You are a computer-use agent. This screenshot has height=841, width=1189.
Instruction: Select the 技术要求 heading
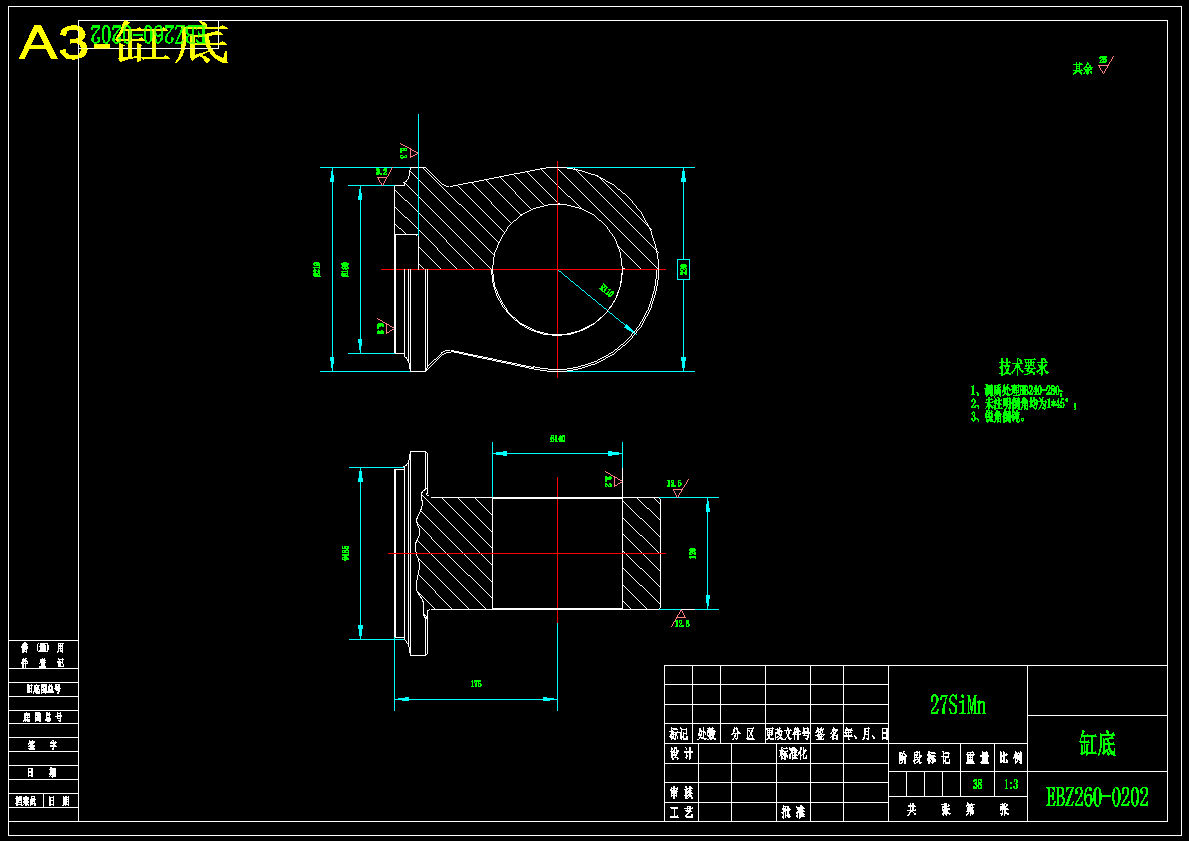point(1024,367)
